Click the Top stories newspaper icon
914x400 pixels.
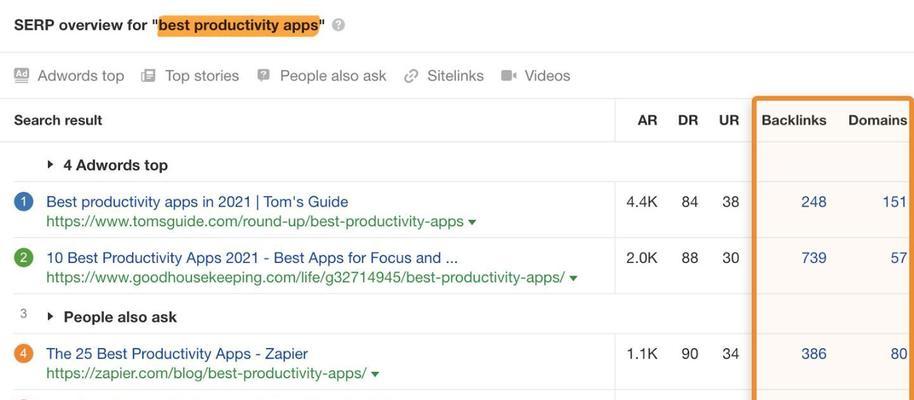point(148,76)
